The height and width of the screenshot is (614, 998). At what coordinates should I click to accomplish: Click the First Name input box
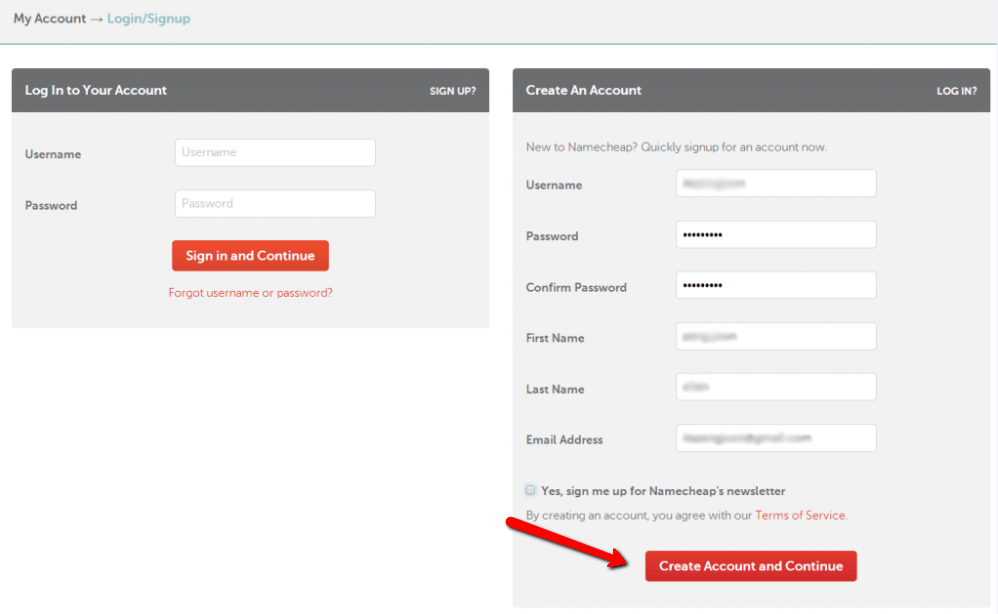click(x=776, y=337)
